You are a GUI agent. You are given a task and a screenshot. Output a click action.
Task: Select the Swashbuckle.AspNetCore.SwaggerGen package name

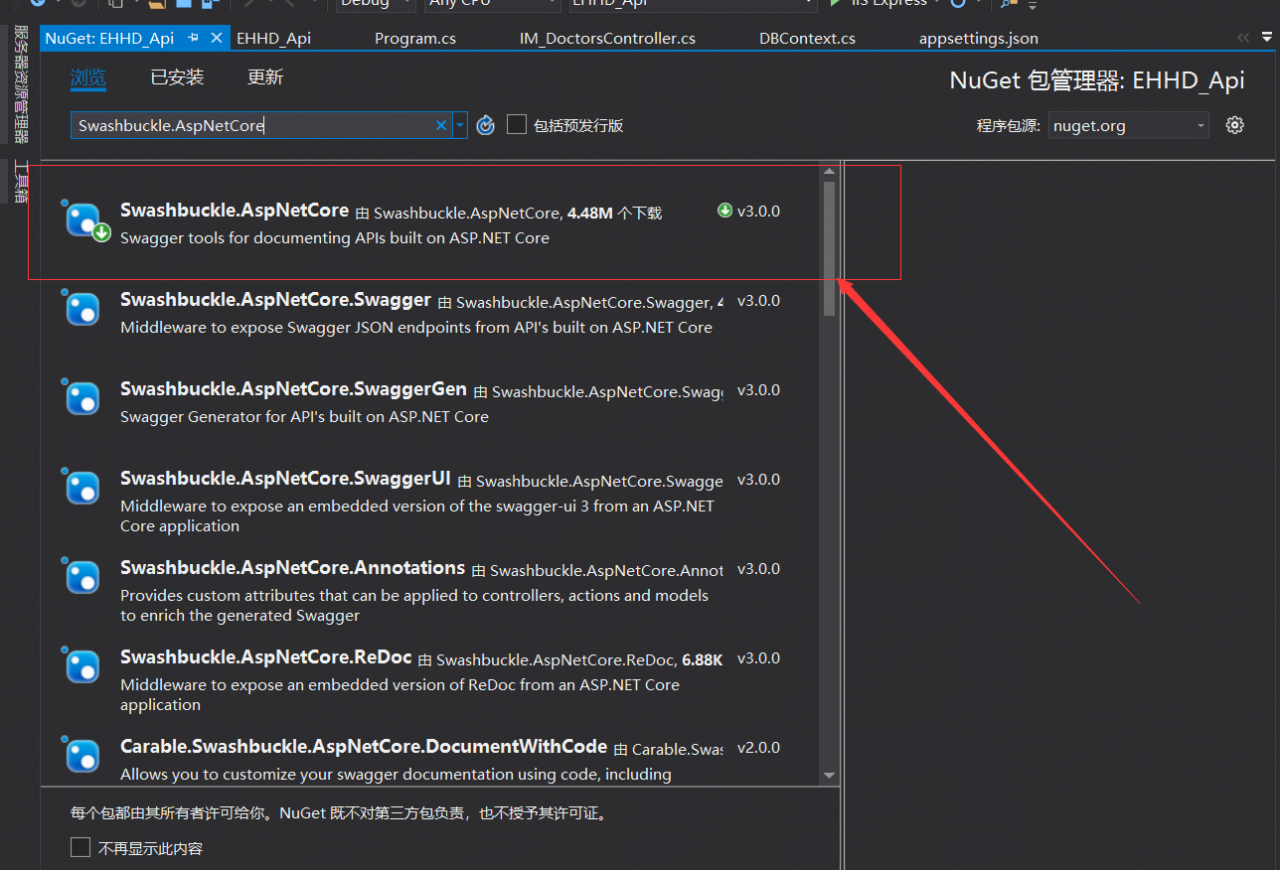293,389
